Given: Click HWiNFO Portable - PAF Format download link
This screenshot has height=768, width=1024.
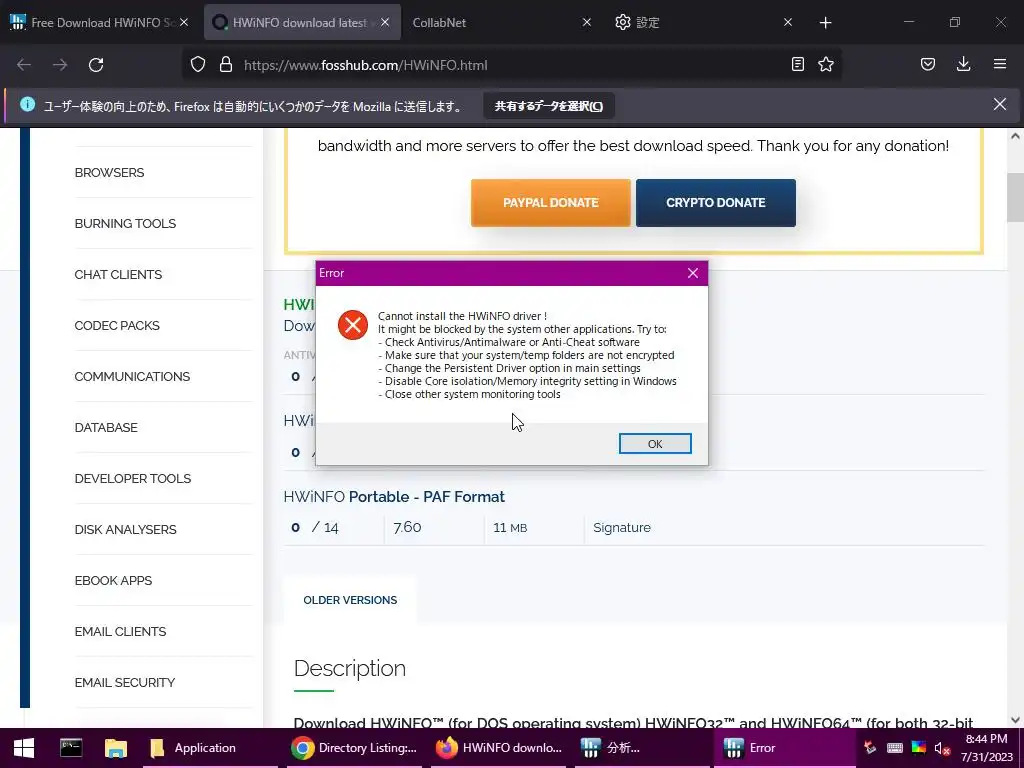Looking at the screenshot, I should pos(394,497).
